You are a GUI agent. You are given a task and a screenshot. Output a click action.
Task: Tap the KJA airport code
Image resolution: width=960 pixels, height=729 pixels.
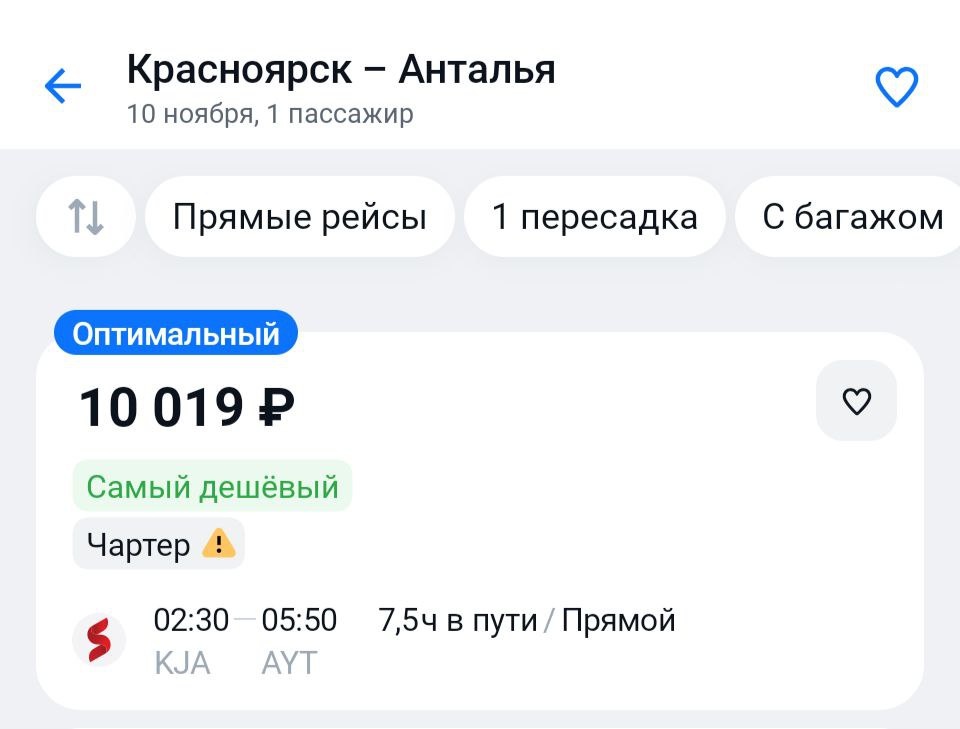182,663
